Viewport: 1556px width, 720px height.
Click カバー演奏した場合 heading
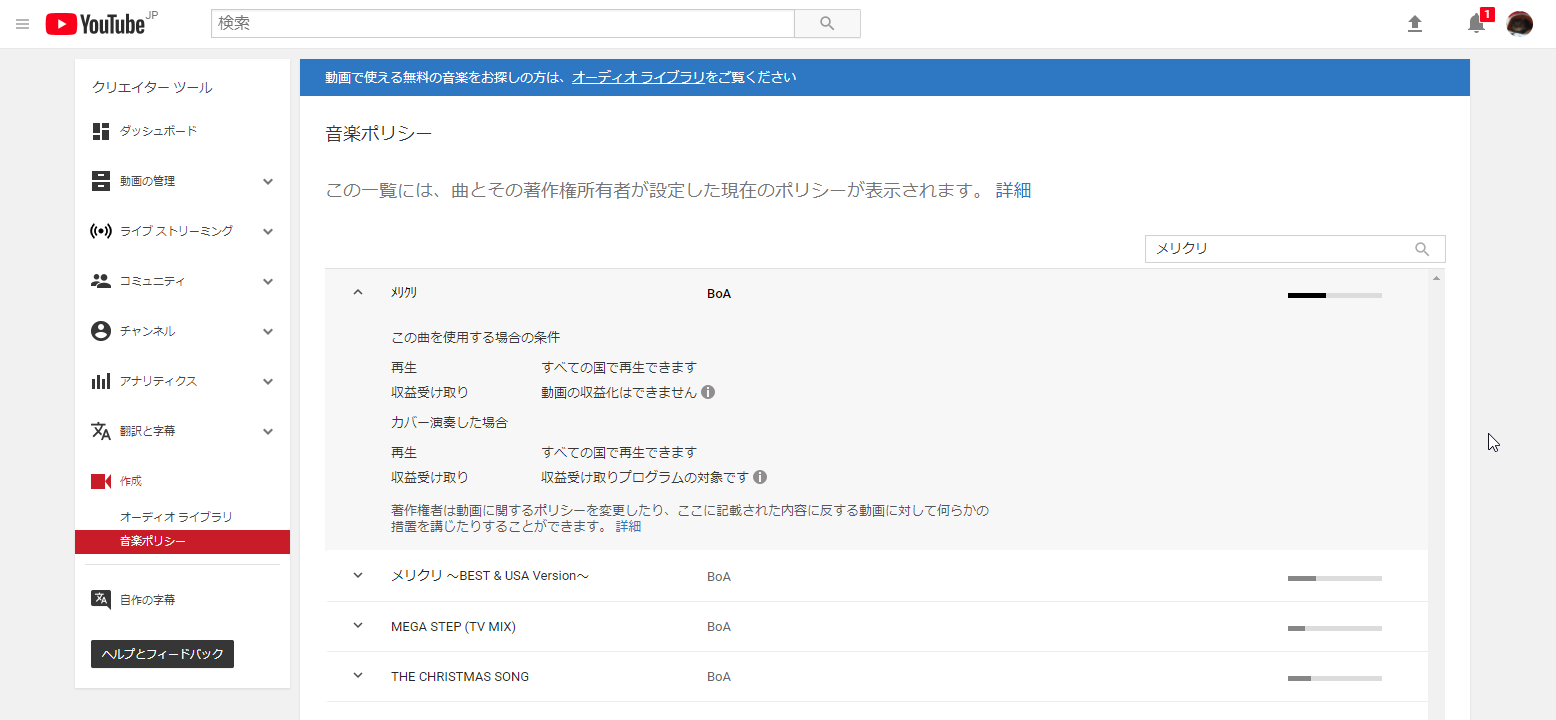(449, 422)
